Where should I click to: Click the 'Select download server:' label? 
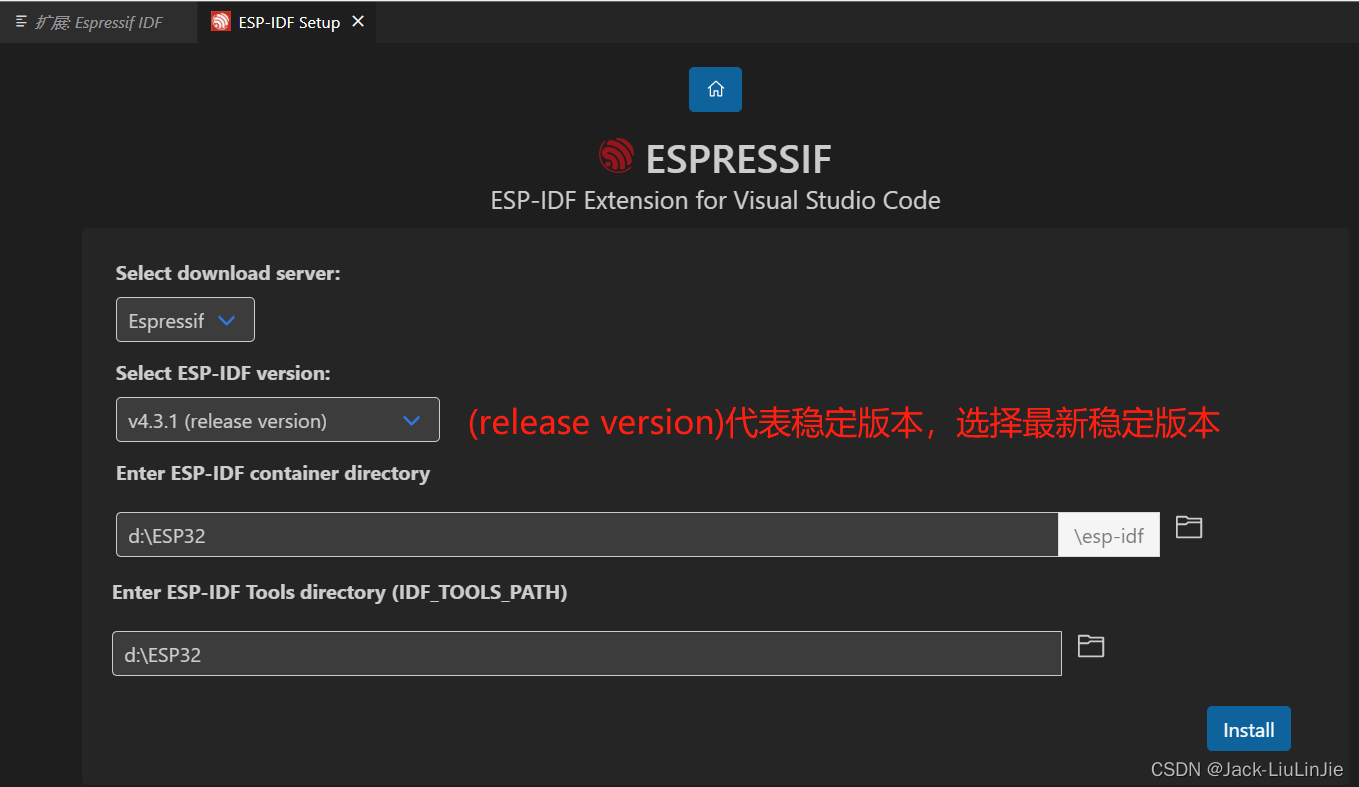tap(228, 273)
